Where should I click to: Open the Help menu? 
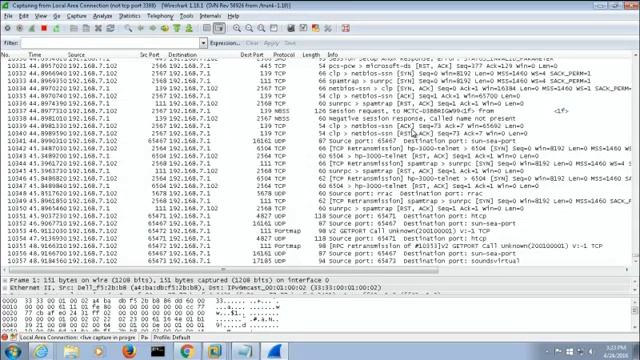233,16
